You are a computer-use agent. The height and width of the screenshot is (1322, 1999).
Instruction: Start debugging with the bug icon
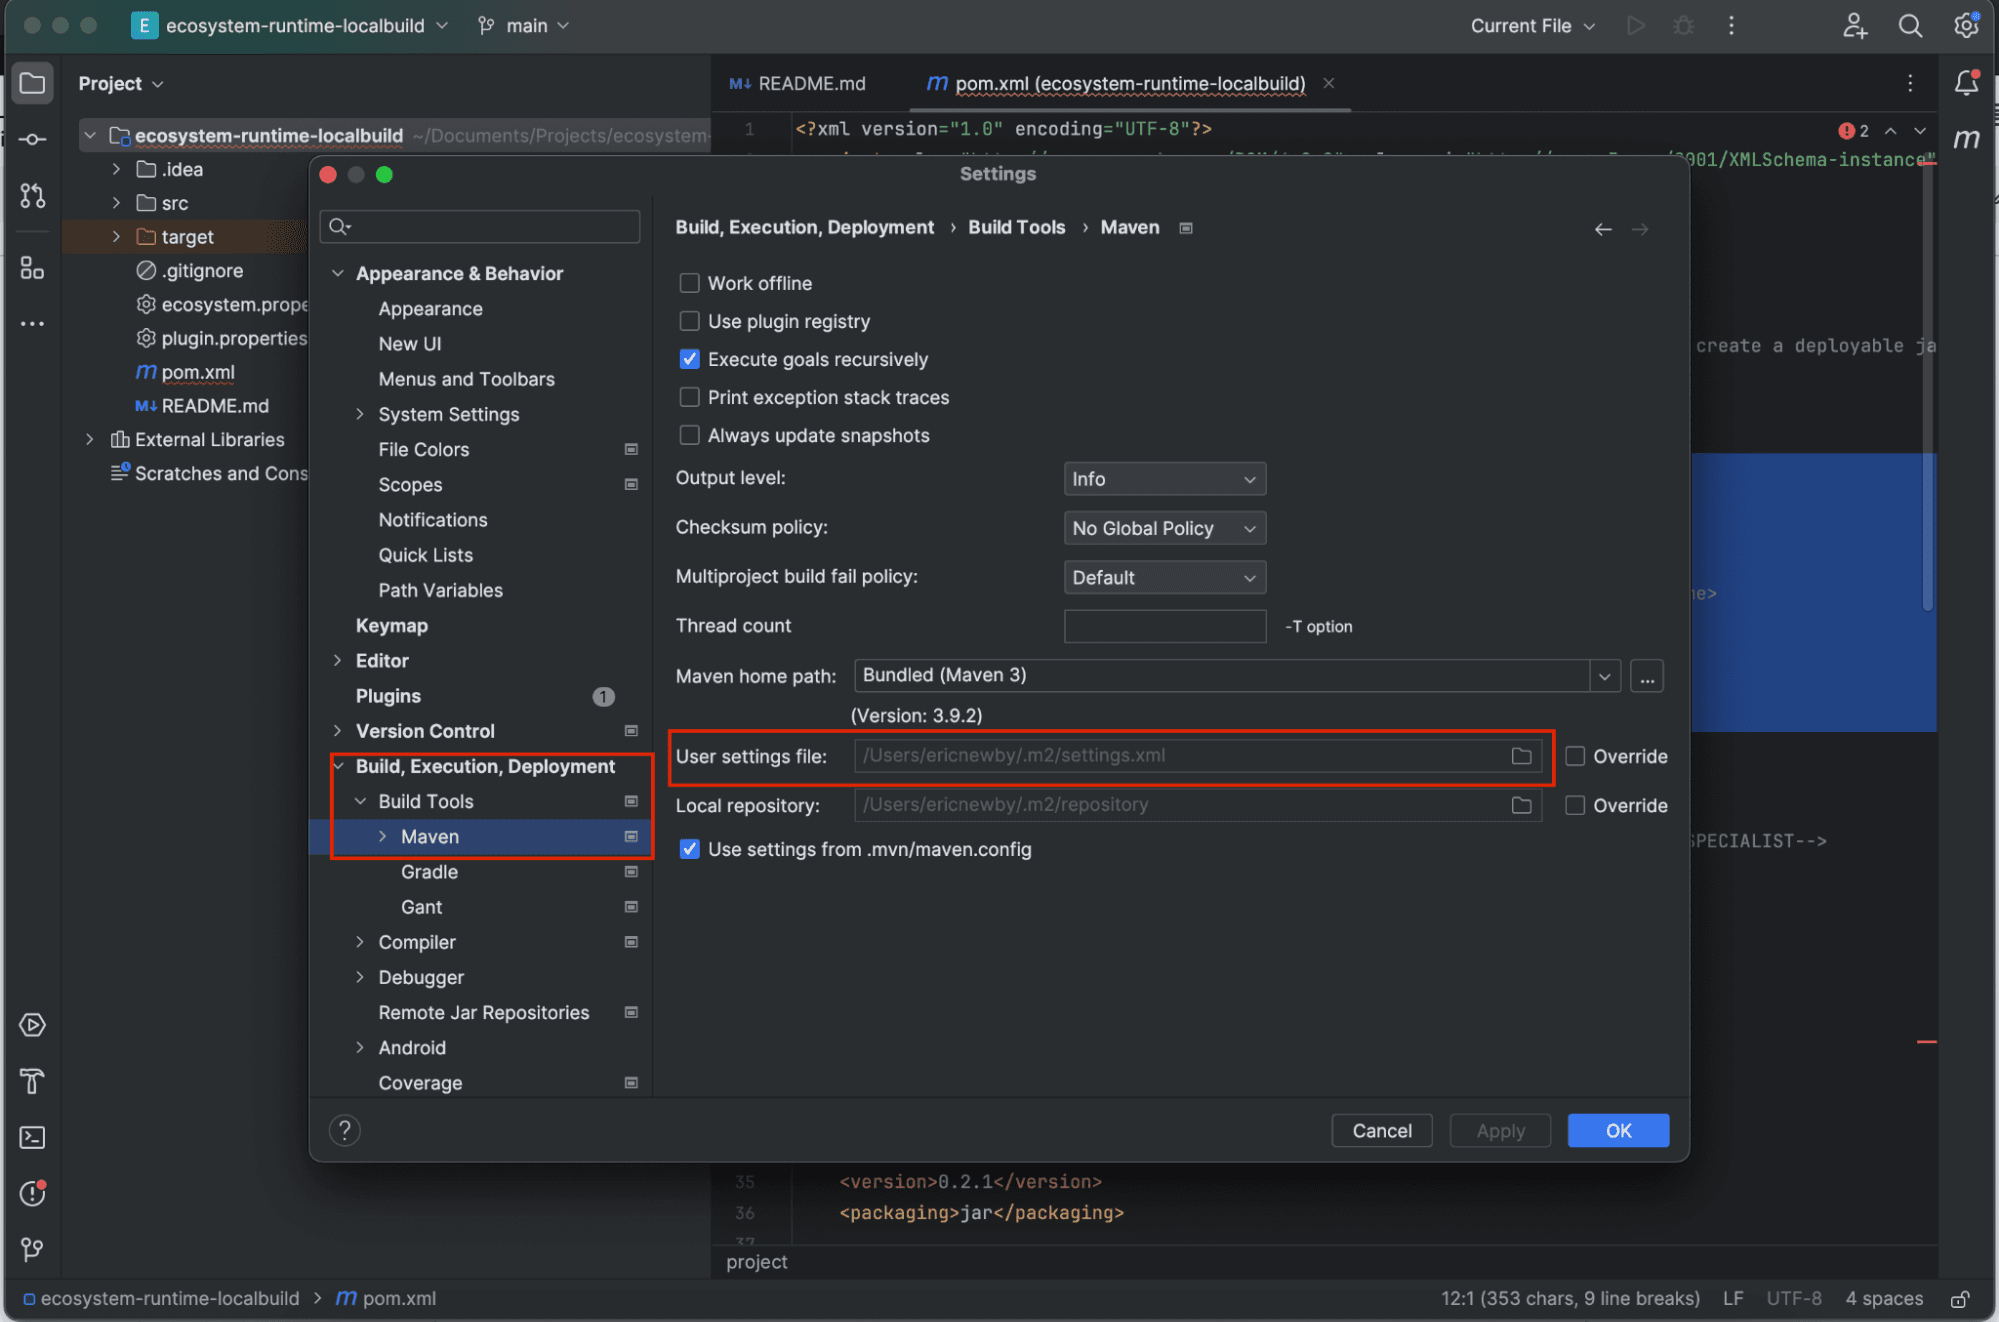(x=1684, y=26)
